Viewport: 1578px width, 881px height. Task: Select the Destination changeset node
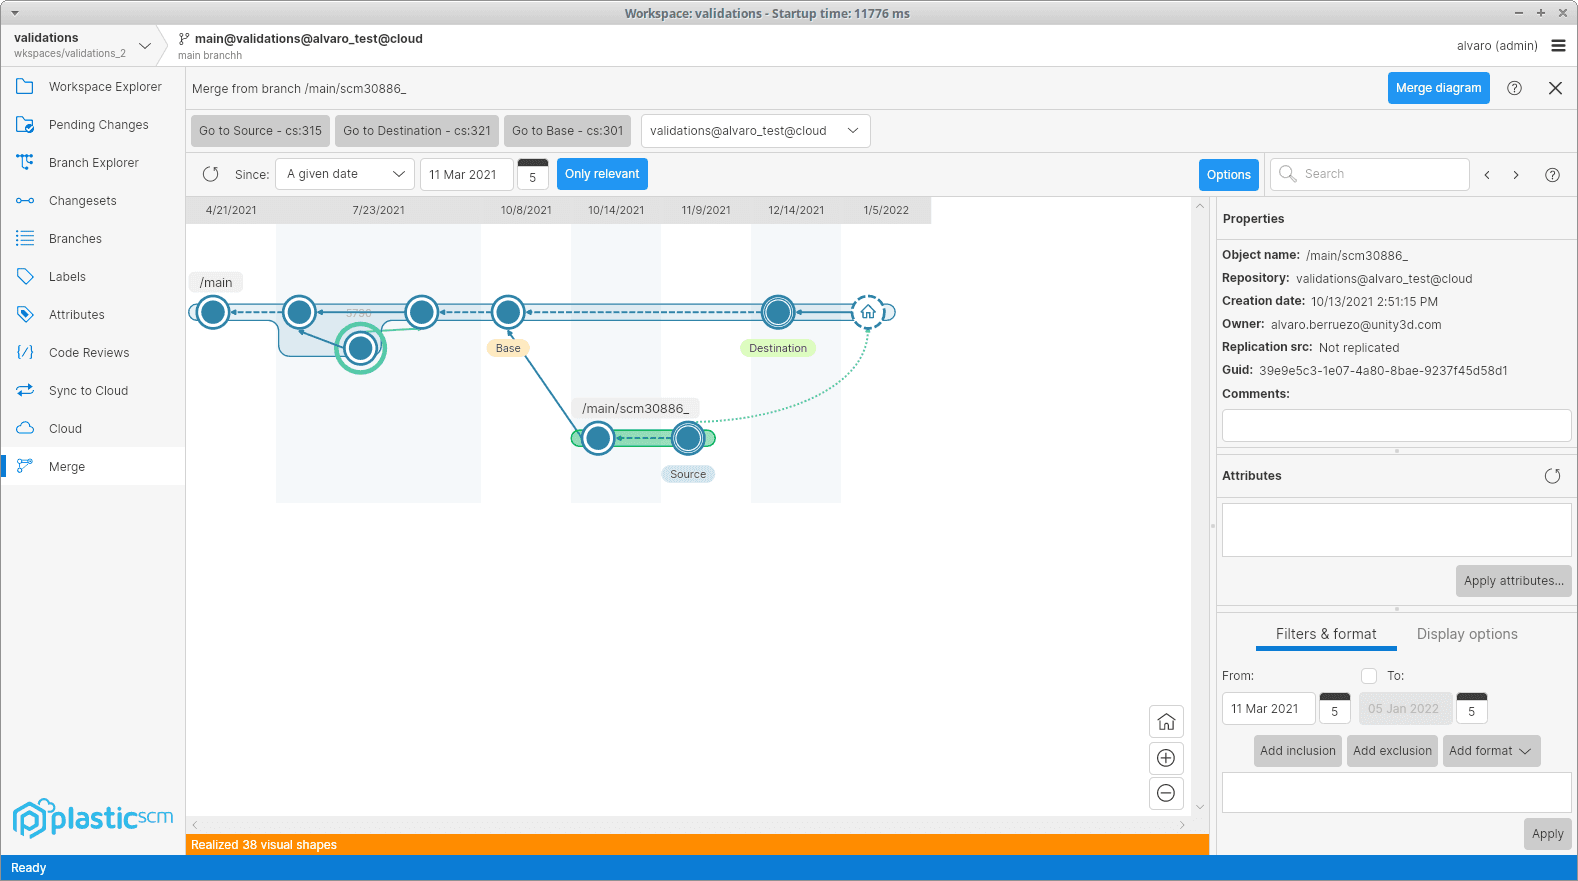coord(778,312)
